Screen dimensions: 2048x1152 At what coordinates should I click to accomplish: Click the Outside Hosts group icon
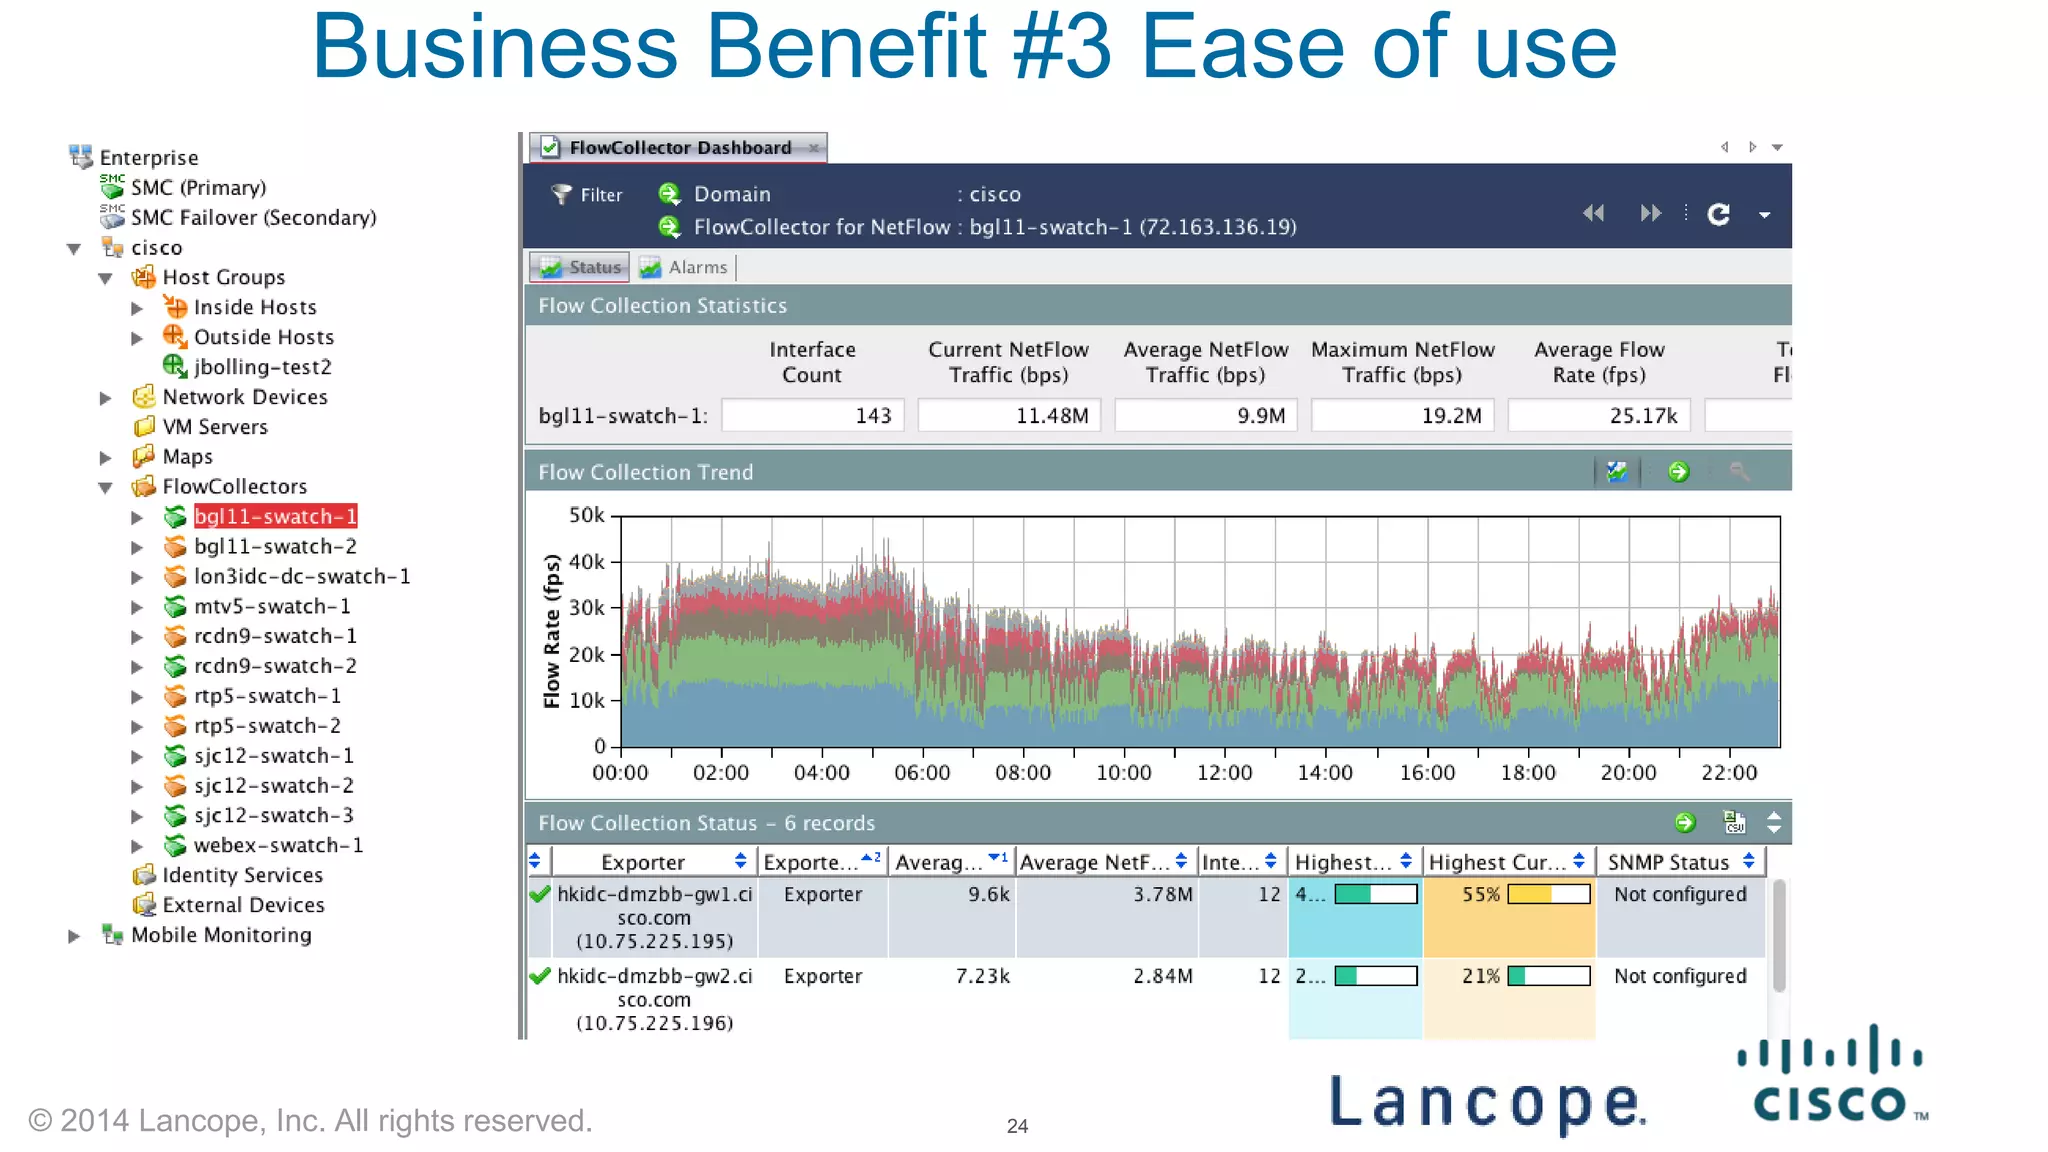point(175,337)
